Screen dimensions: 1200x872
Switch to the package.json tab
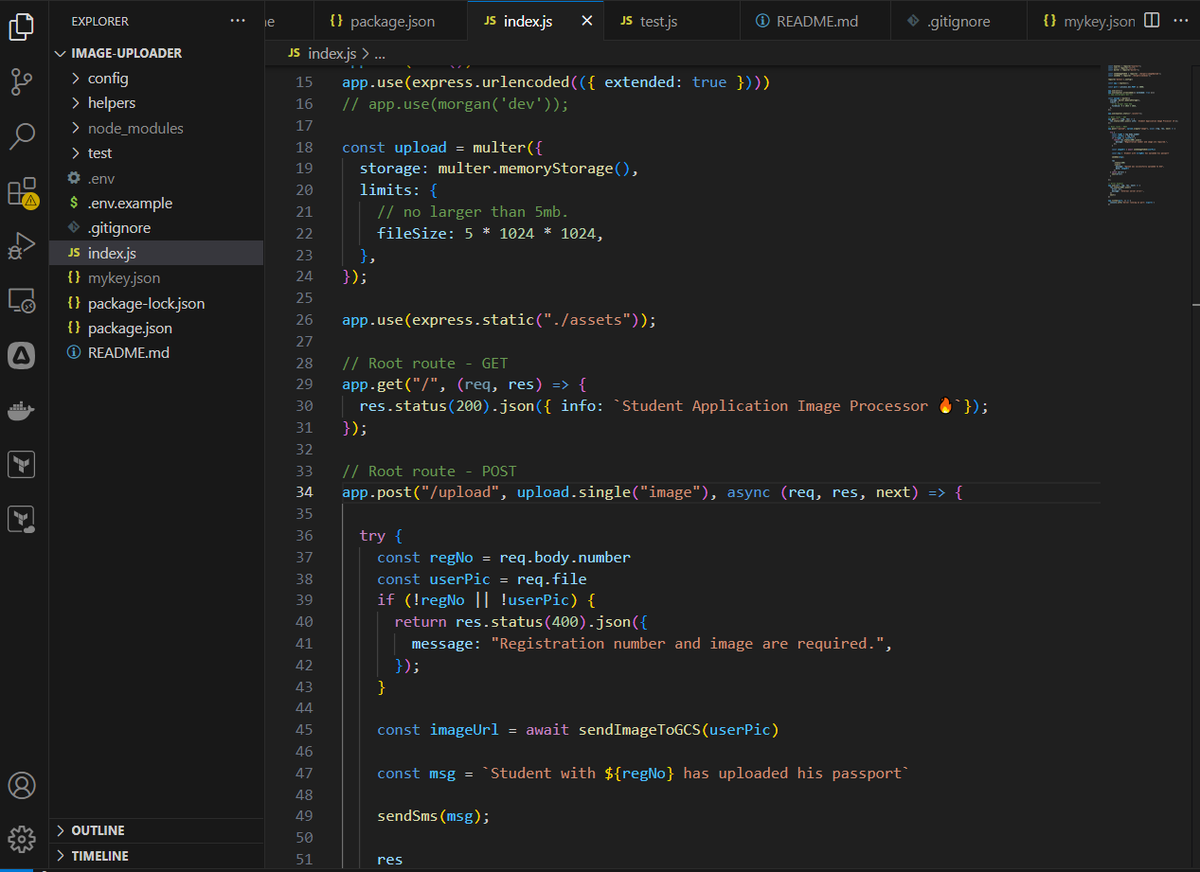[x=389, y=21]
